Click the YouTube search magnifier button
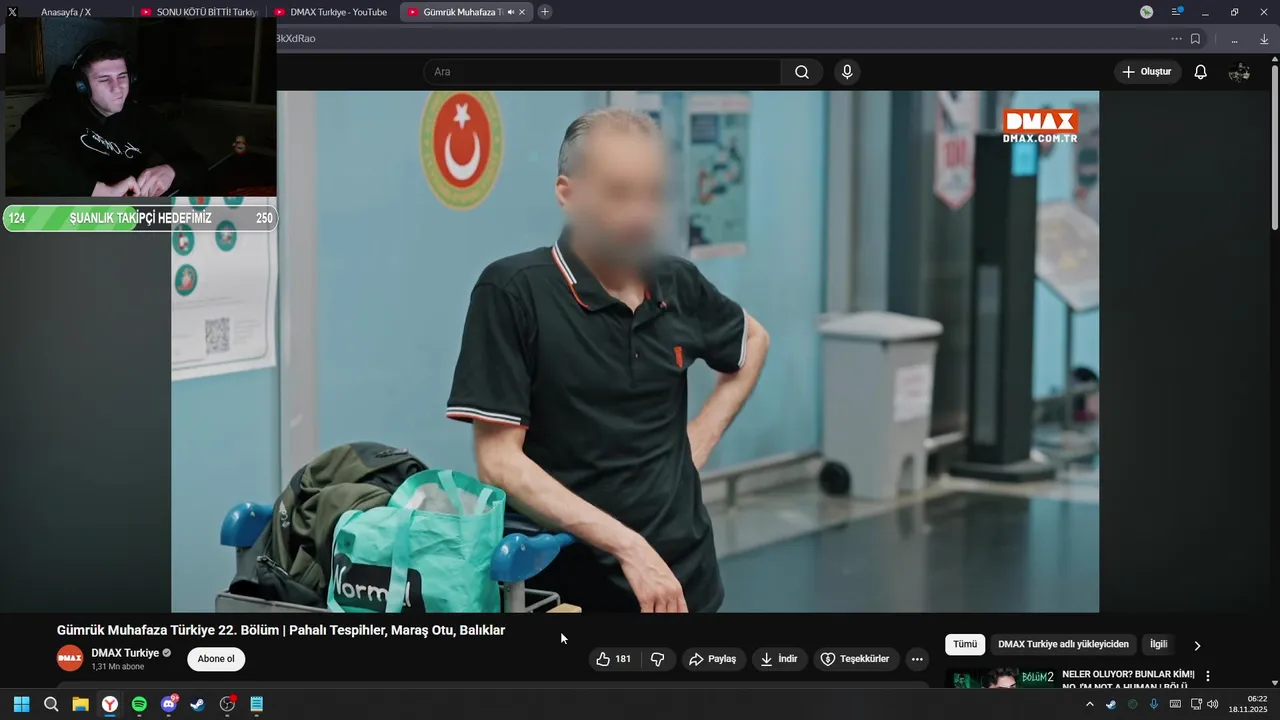This screenshot has height=720, width=1280. point(802,72)
